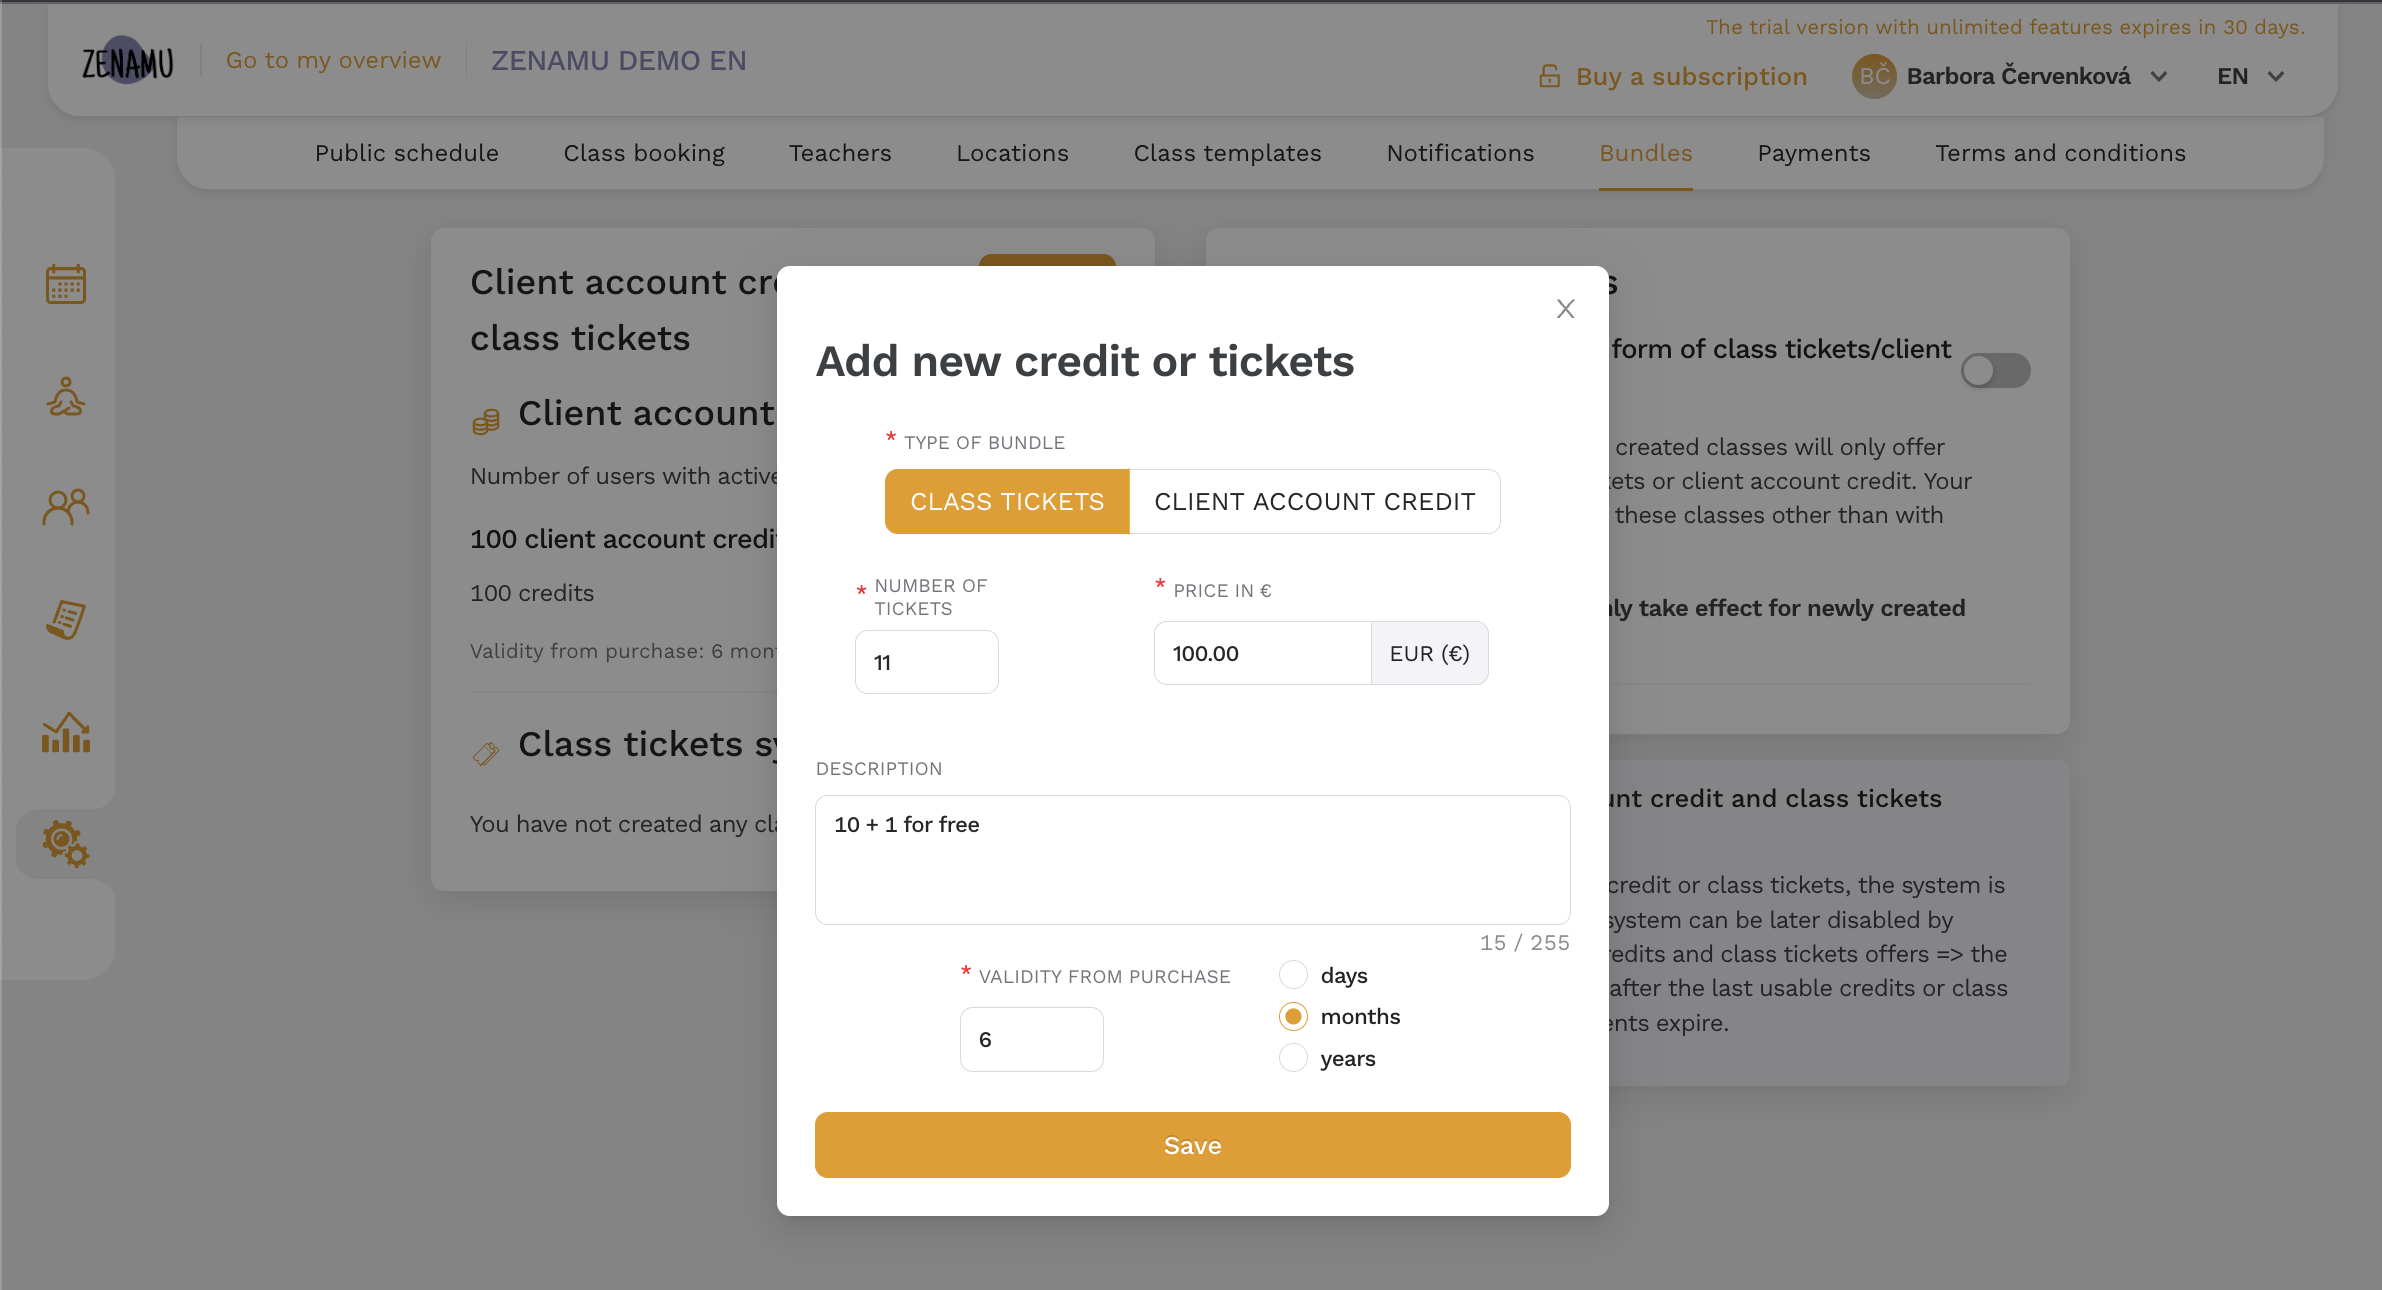
Task: Switch to CLIENT ACCOUNT CREDIT bundle type
Action: (1315, 502)
